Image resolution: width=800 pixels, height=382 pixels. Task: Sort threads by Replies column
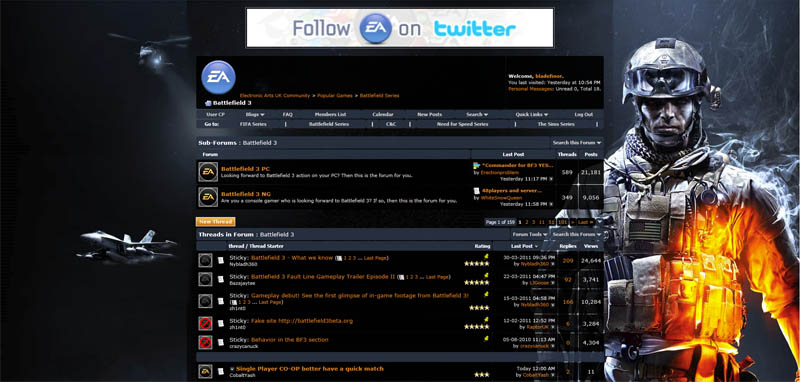click(568, 246)
